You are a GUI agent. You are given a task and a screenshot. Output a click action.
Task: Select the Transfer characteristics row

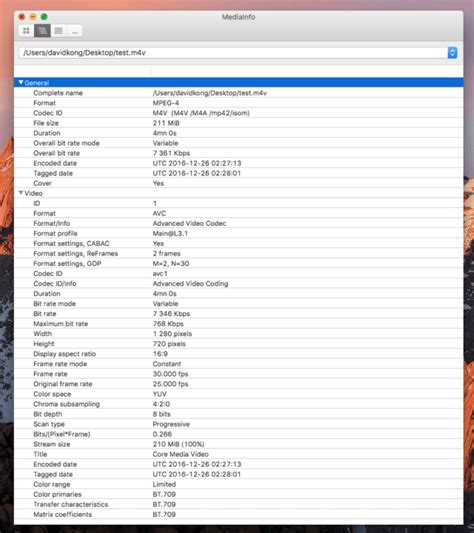click(x=238, y=504)
